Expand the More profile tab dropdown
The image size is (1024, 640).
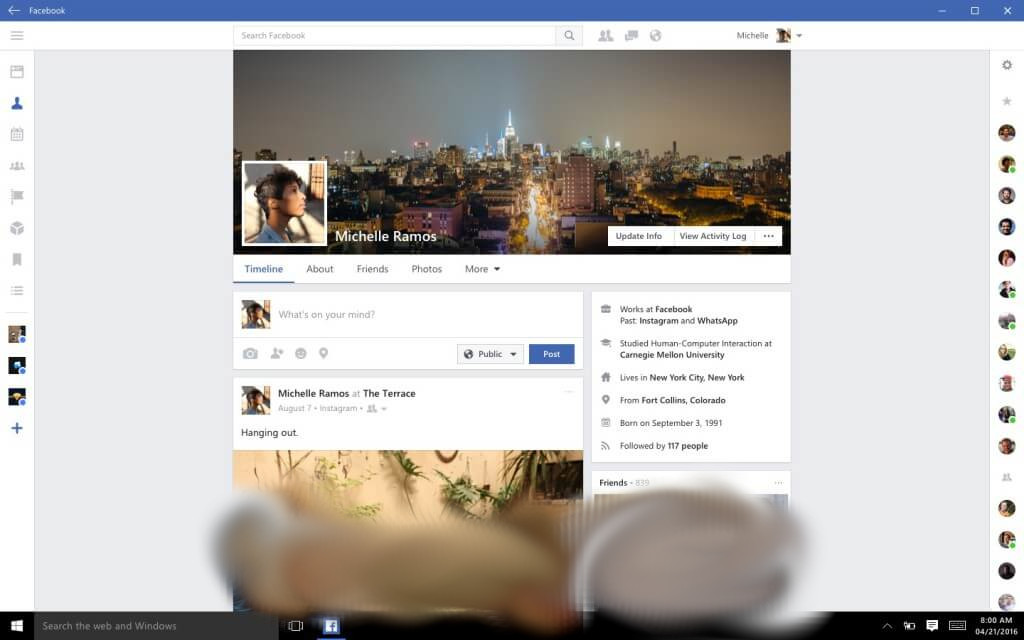coord(482,269)
